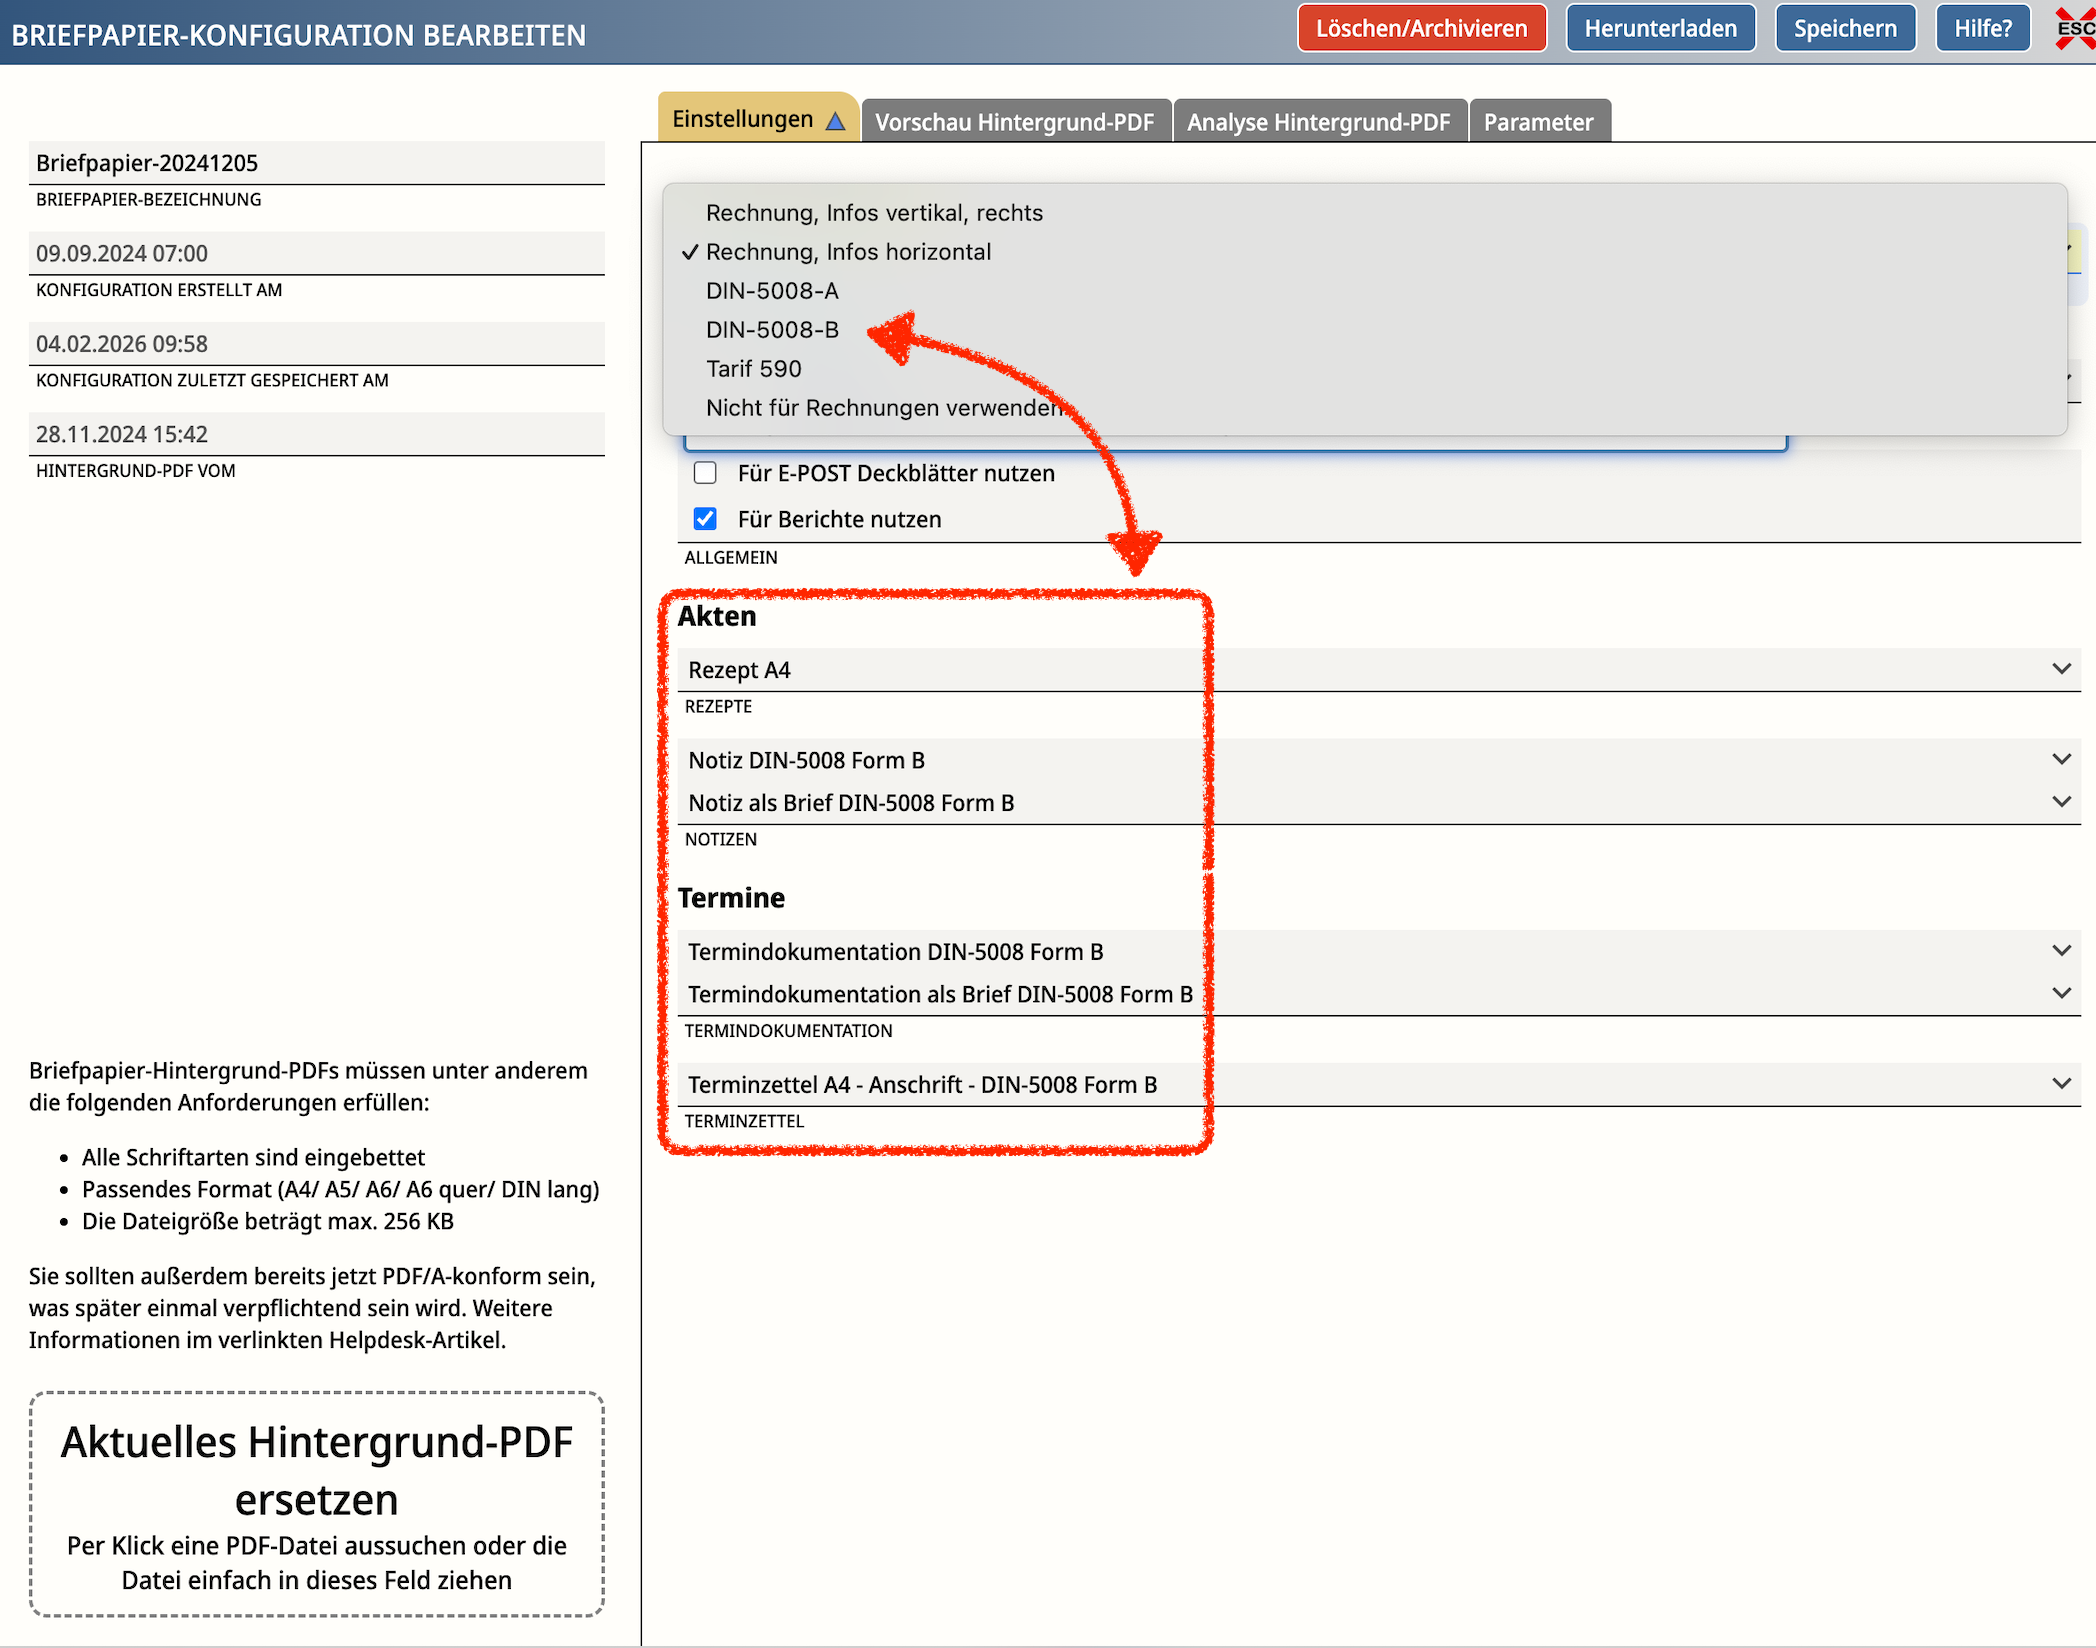2096x1648 pixels.
Task: Click the warning triangle on the Einstellungen tab
Action: pos(836,121)
